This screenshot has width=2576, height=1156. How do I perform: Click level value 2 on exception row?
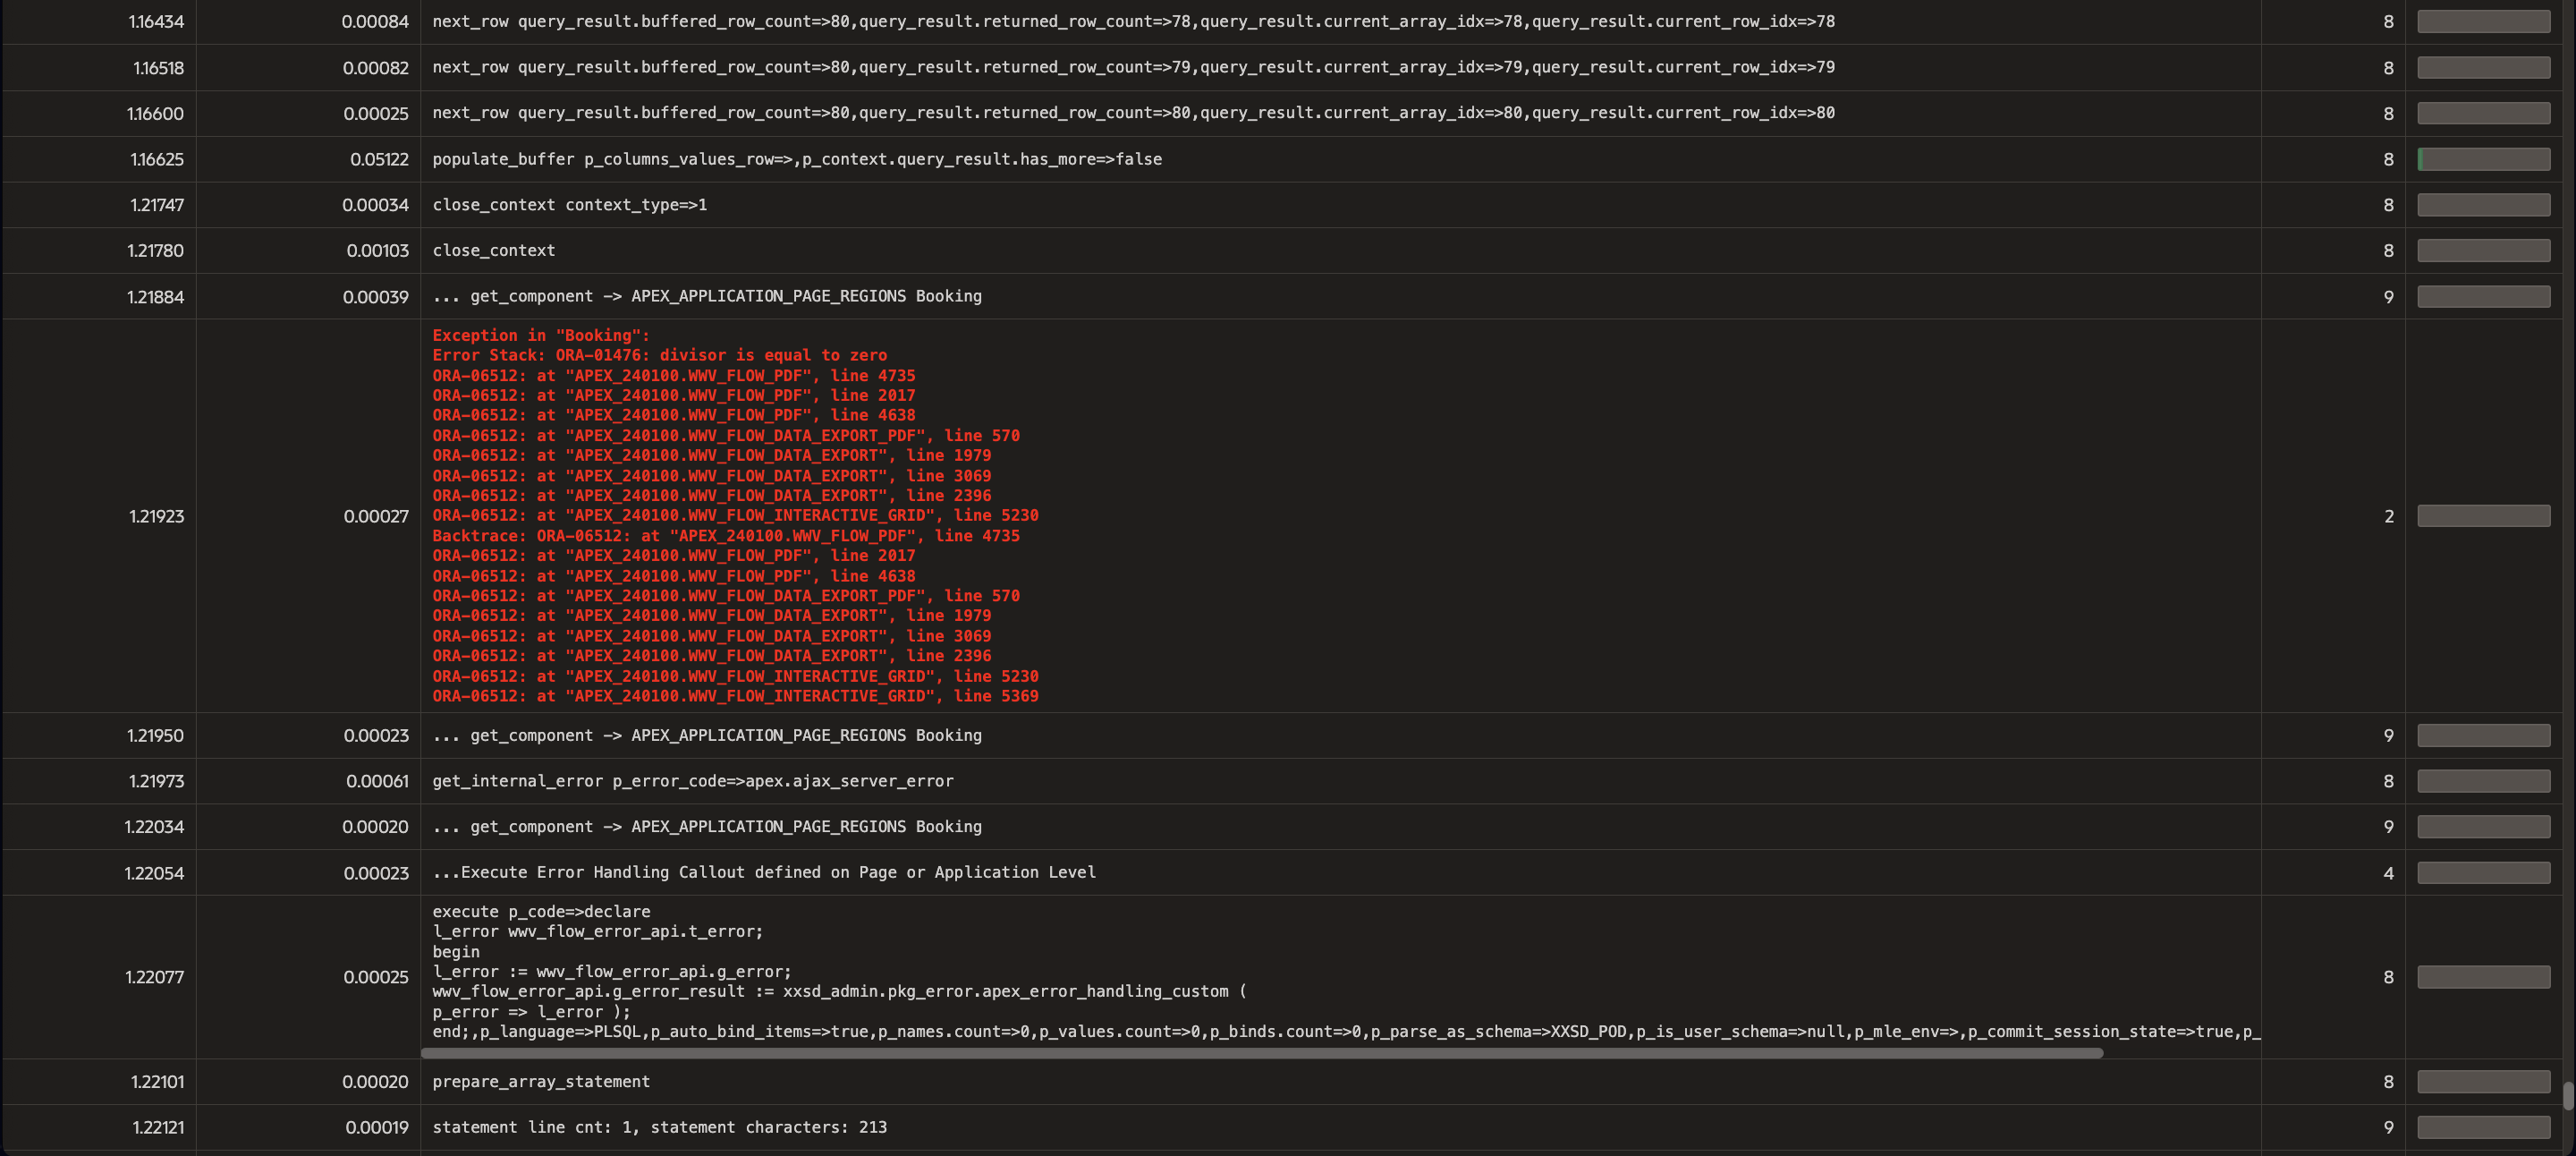click(x=2388, y=516)
